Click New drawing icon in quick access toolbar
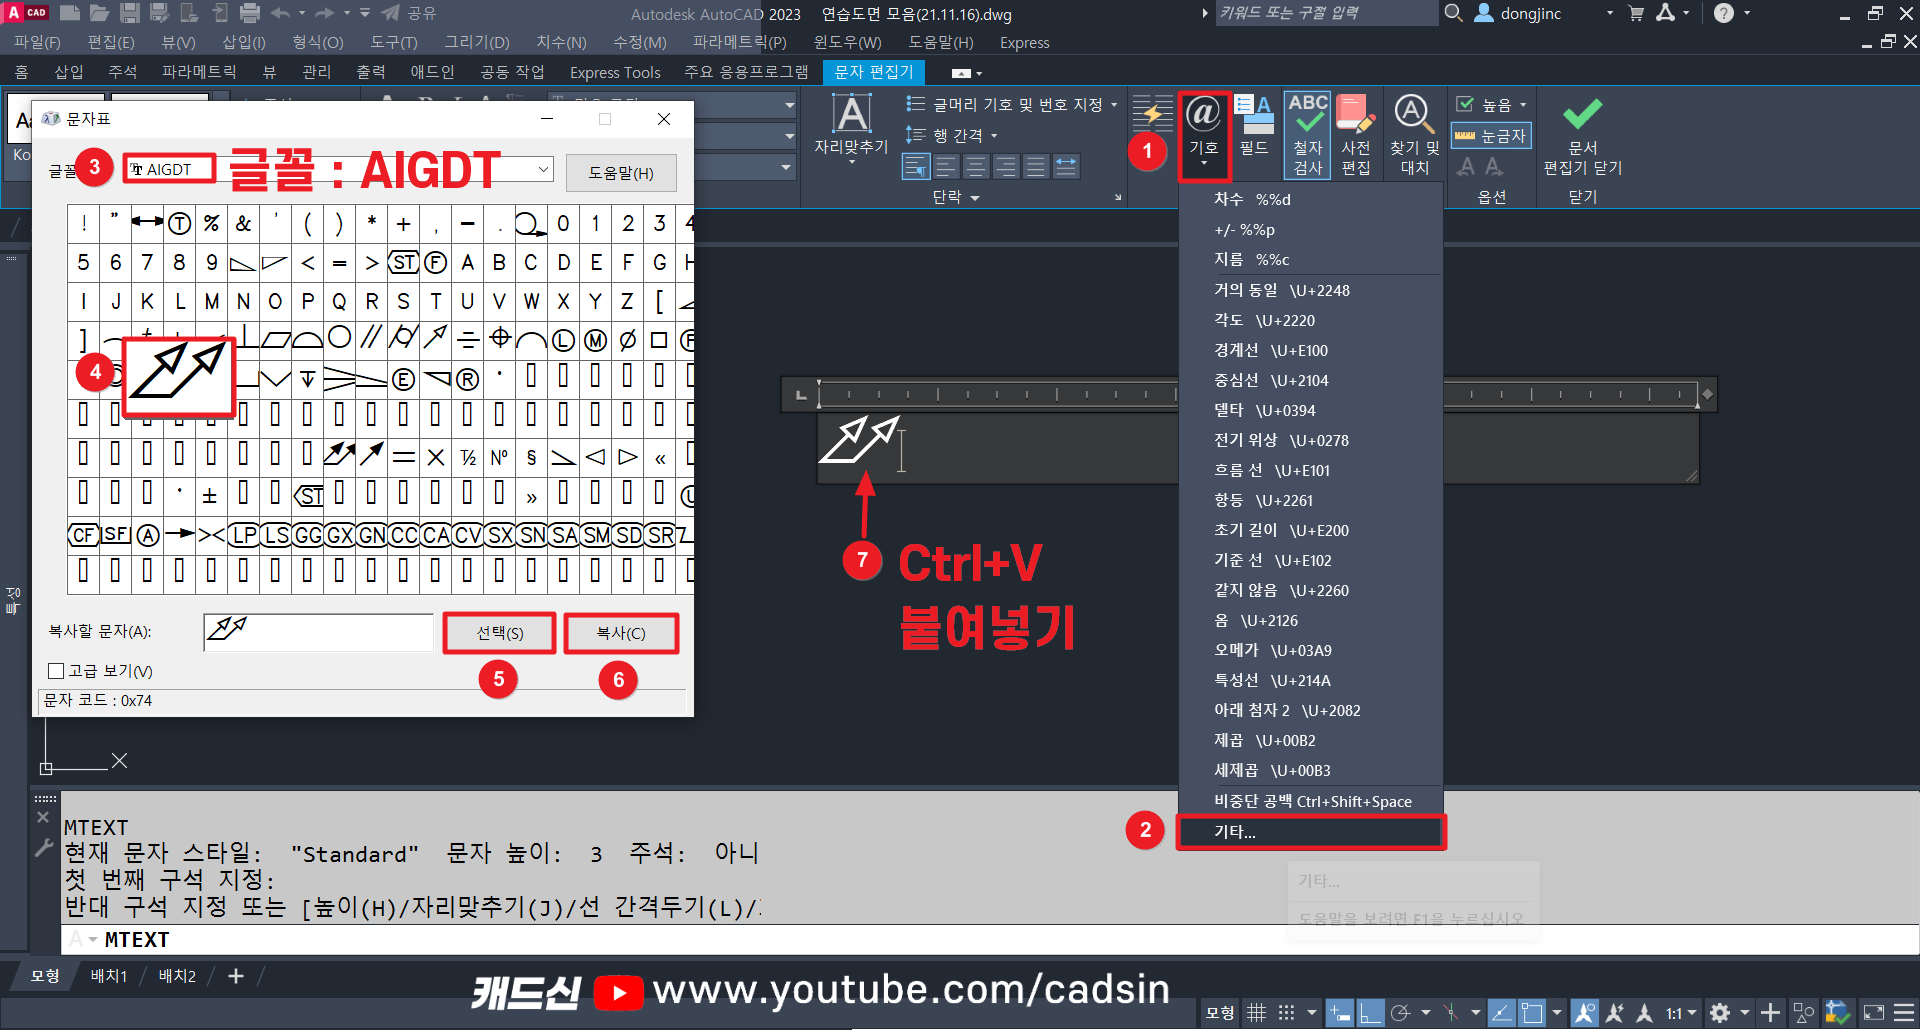This screenshot has width=1920, height=1030. pyautogui.click(x=70, y=13)
